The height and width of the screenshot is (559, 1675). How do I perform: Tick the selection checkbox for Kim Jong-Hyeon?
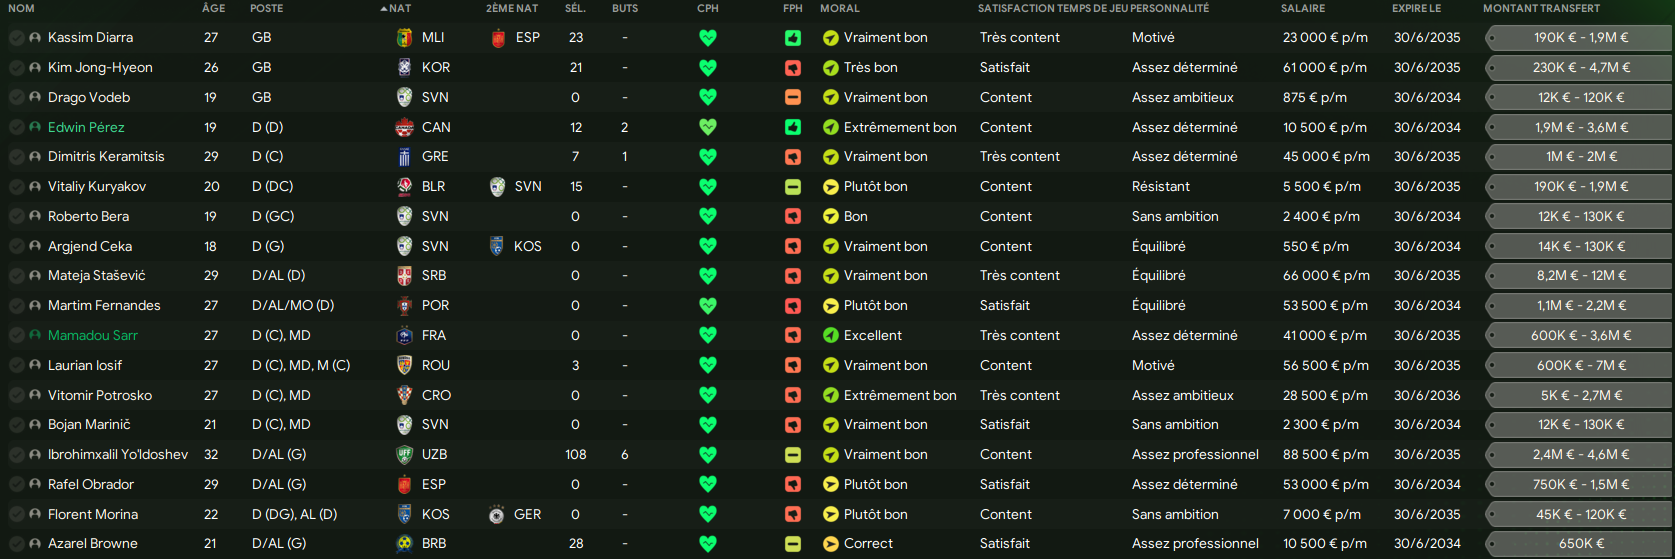coord(17,68)
